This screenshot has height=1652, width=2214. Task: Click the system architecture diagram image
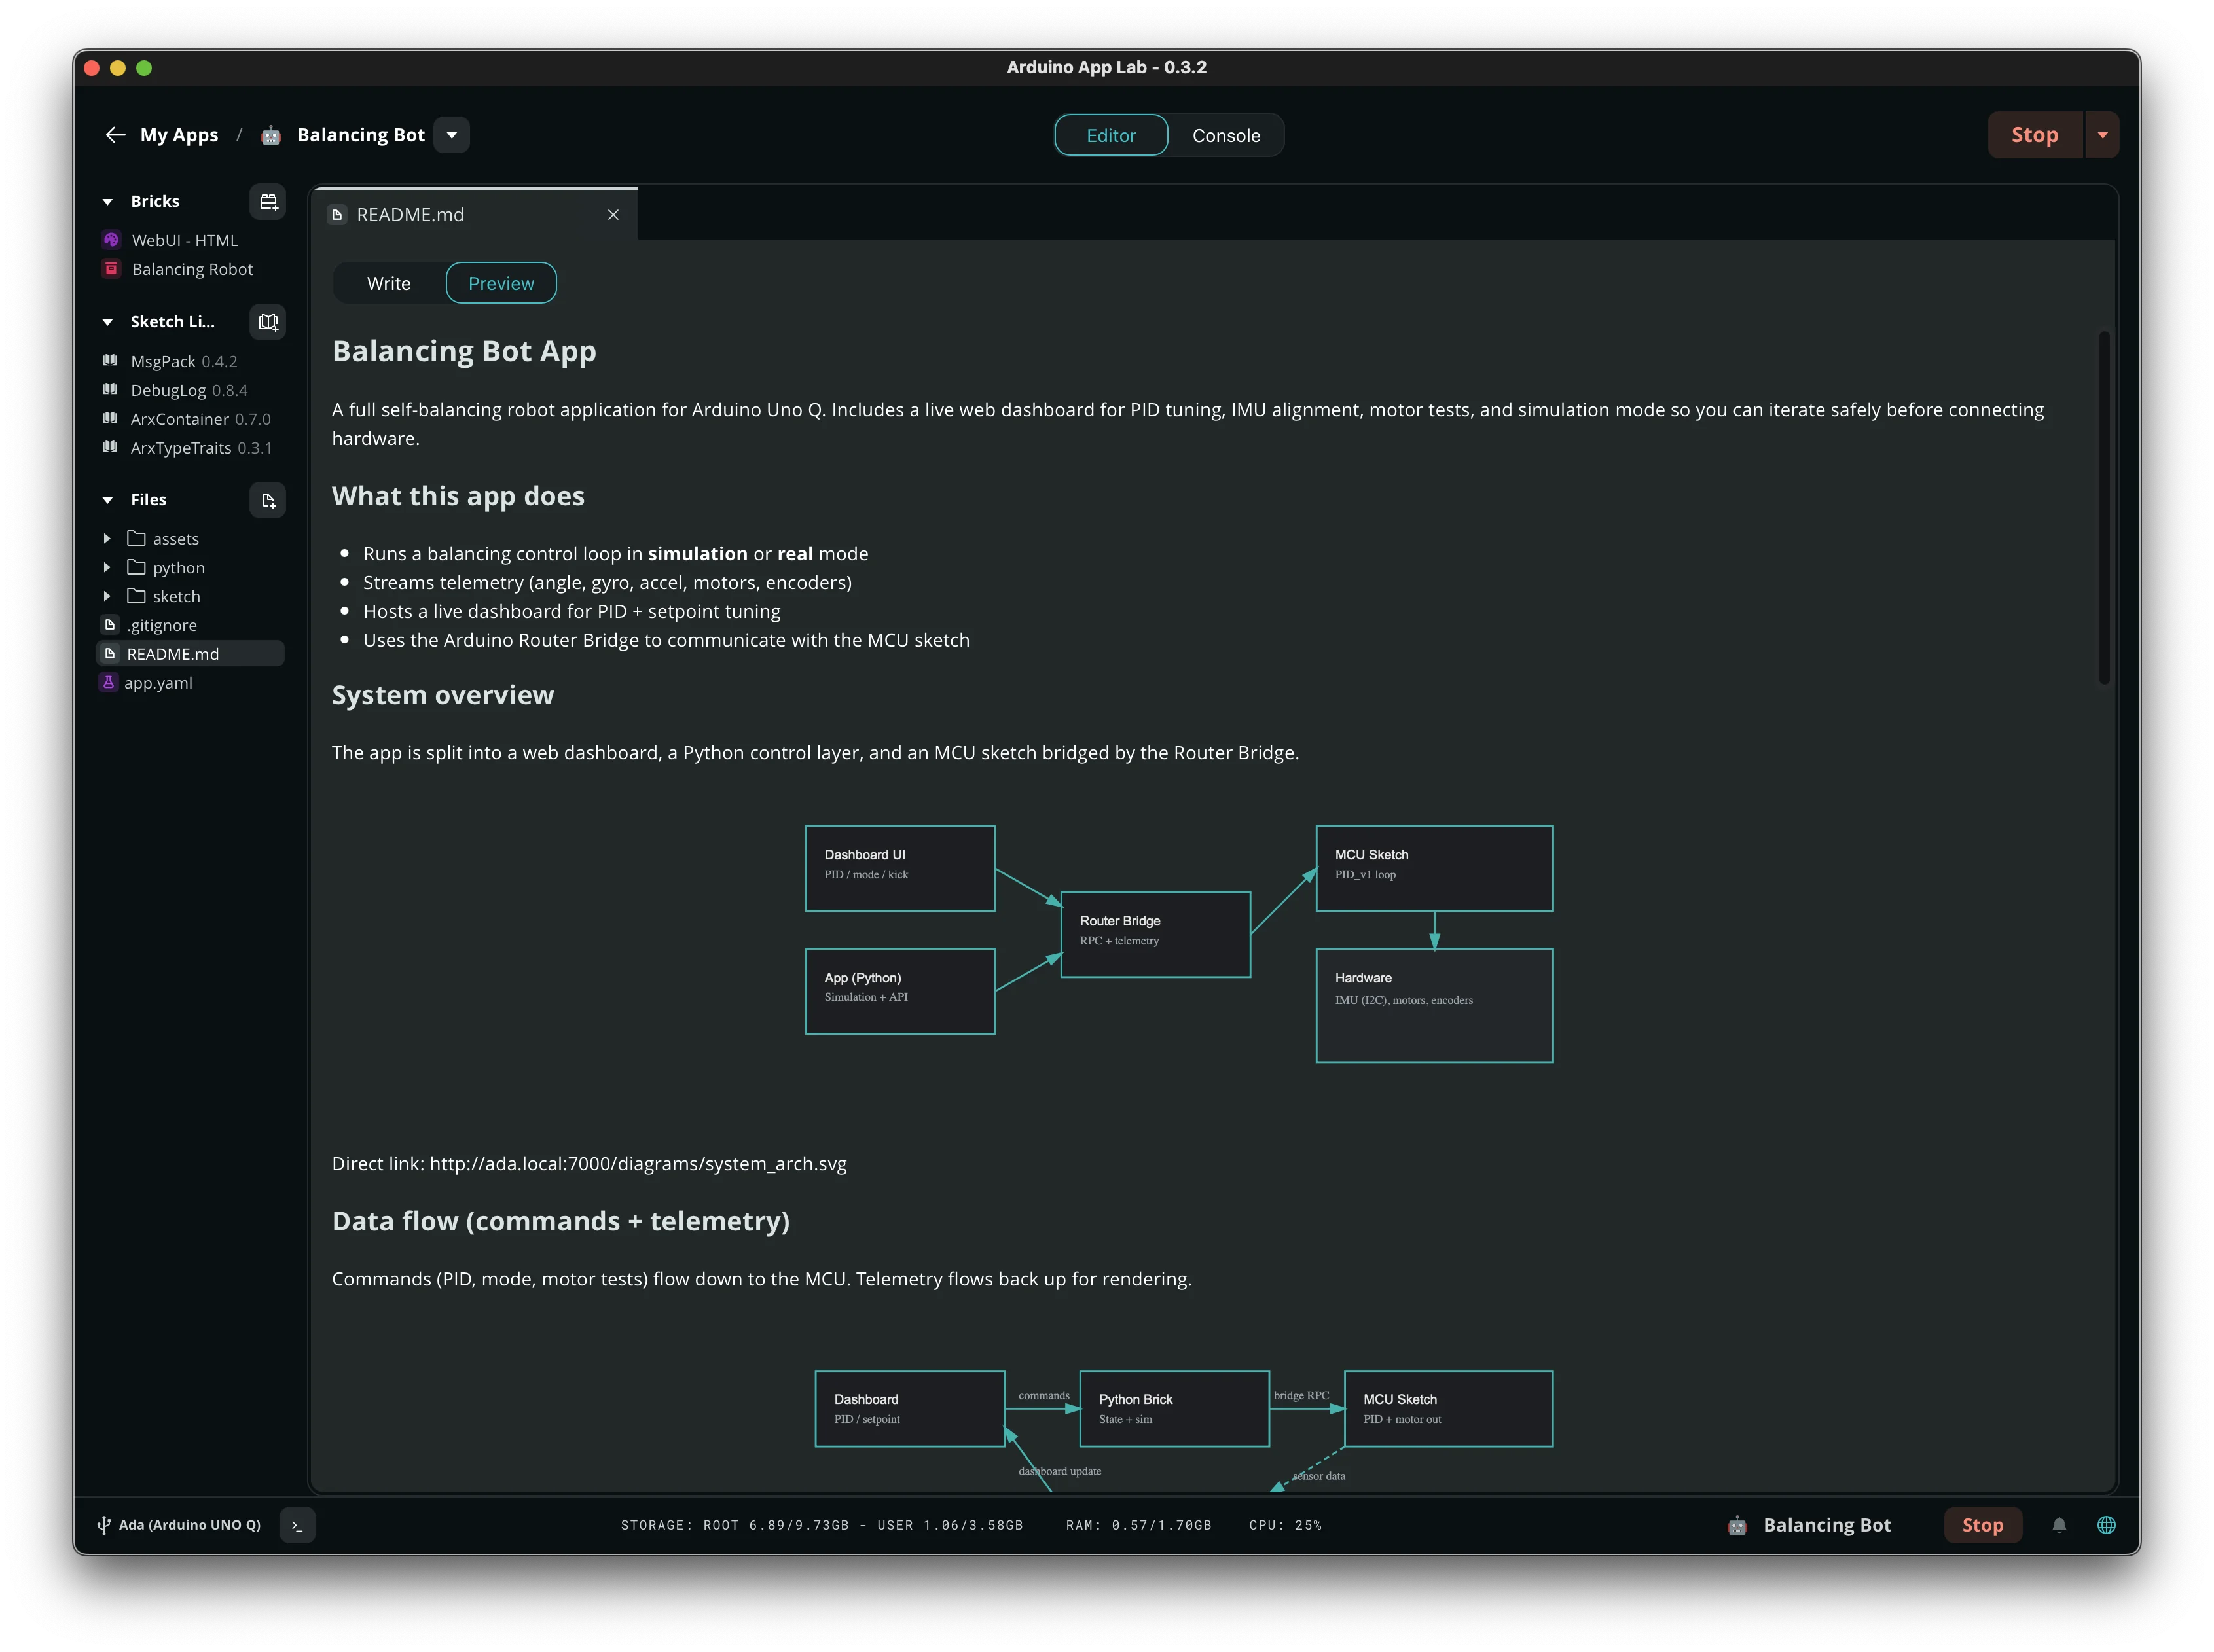tap(1179, 944)
